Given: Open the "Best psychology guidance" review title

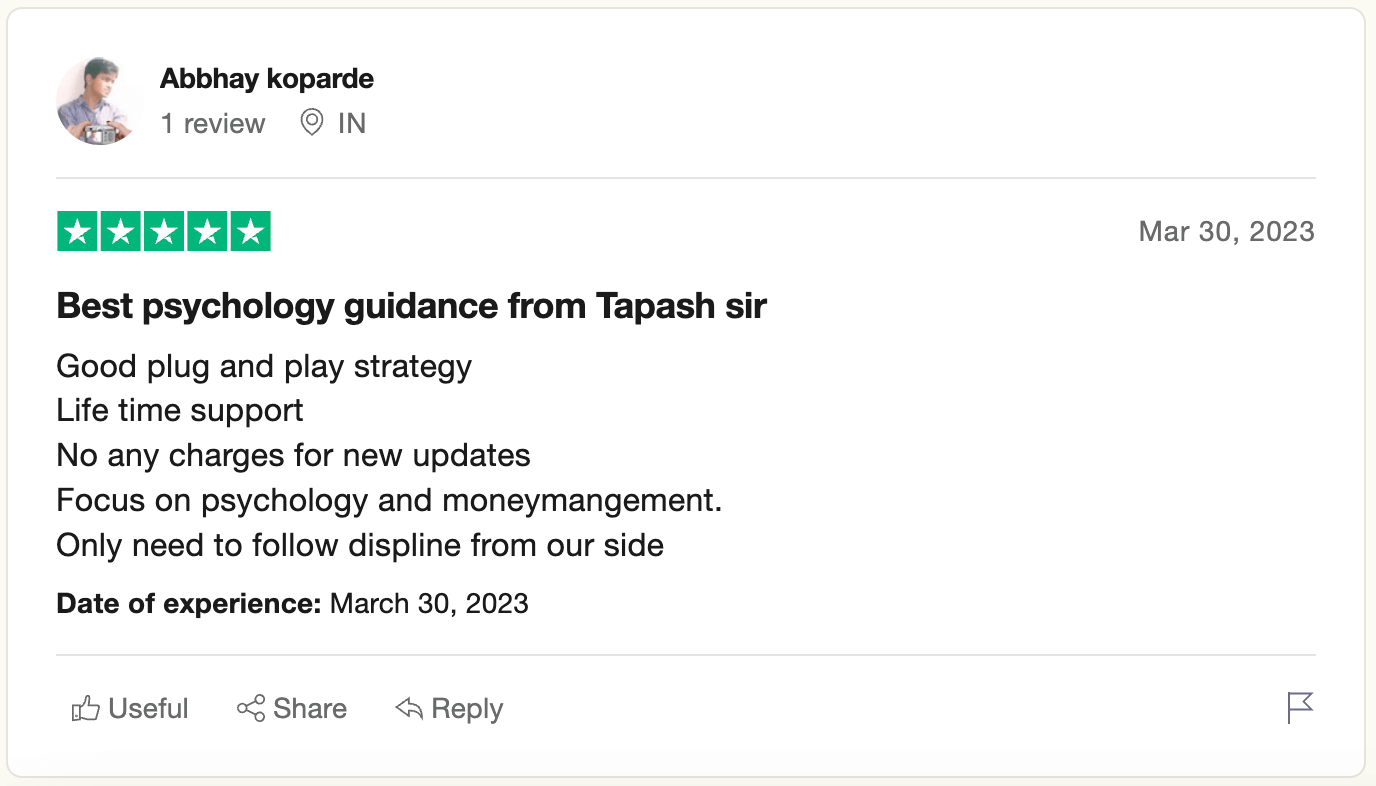Looking at the screenshot, I should tap(411, 306).
